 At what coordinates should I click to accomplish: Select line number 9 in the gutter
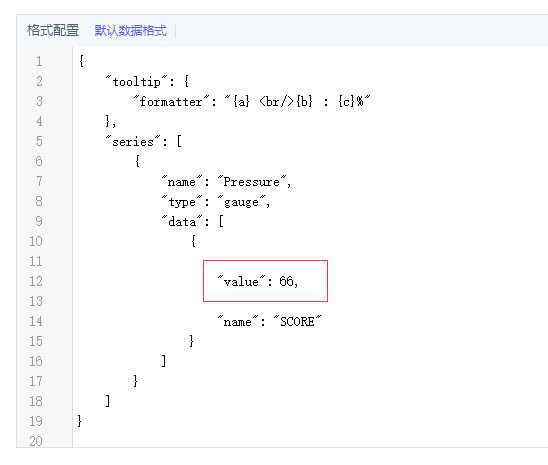pyautogui.click(x=39, y=221)
